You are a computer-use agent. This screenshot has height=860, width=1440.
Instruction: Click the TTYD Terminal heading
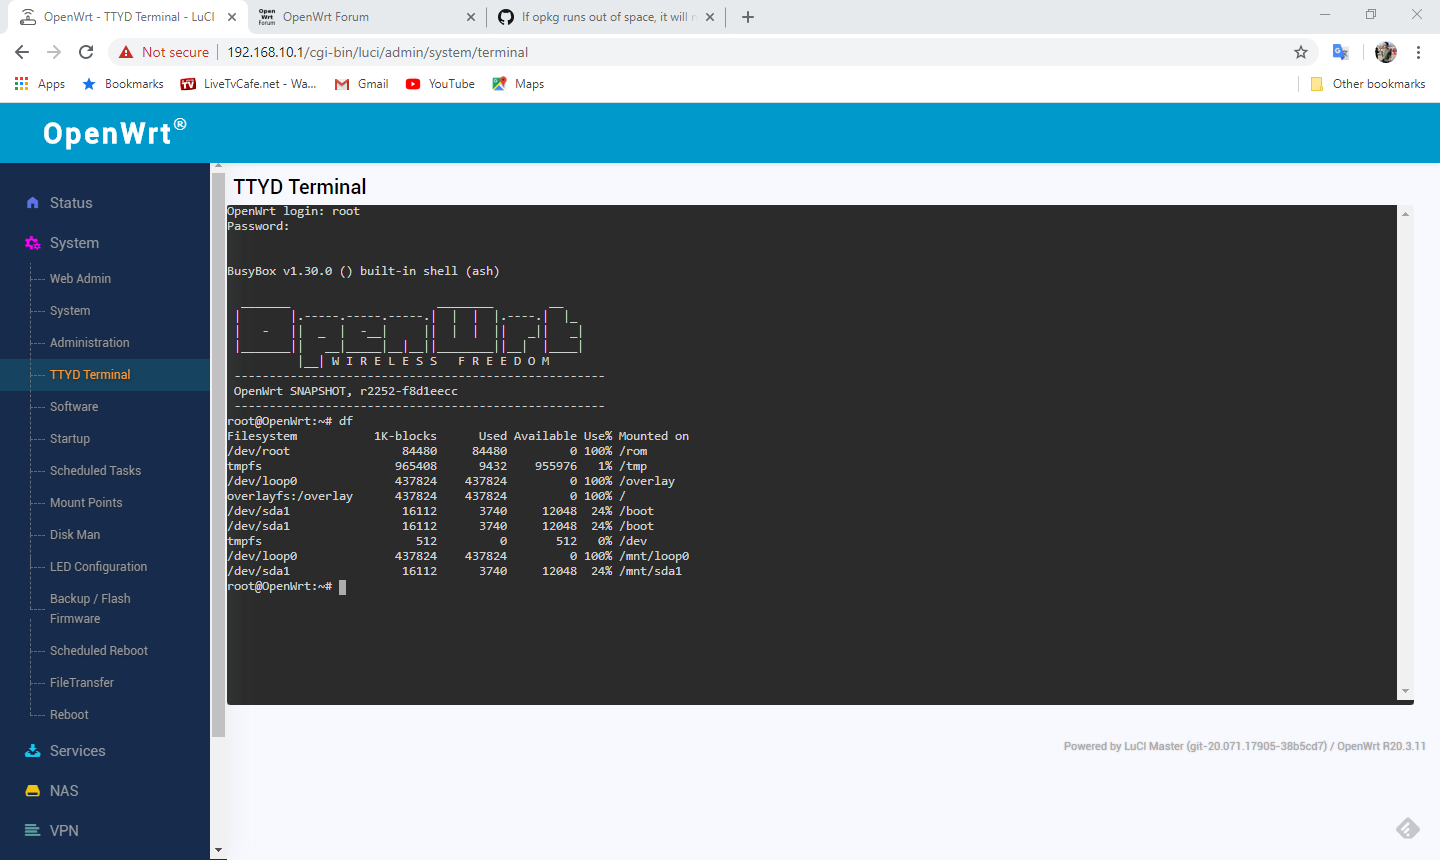[300, 187]
